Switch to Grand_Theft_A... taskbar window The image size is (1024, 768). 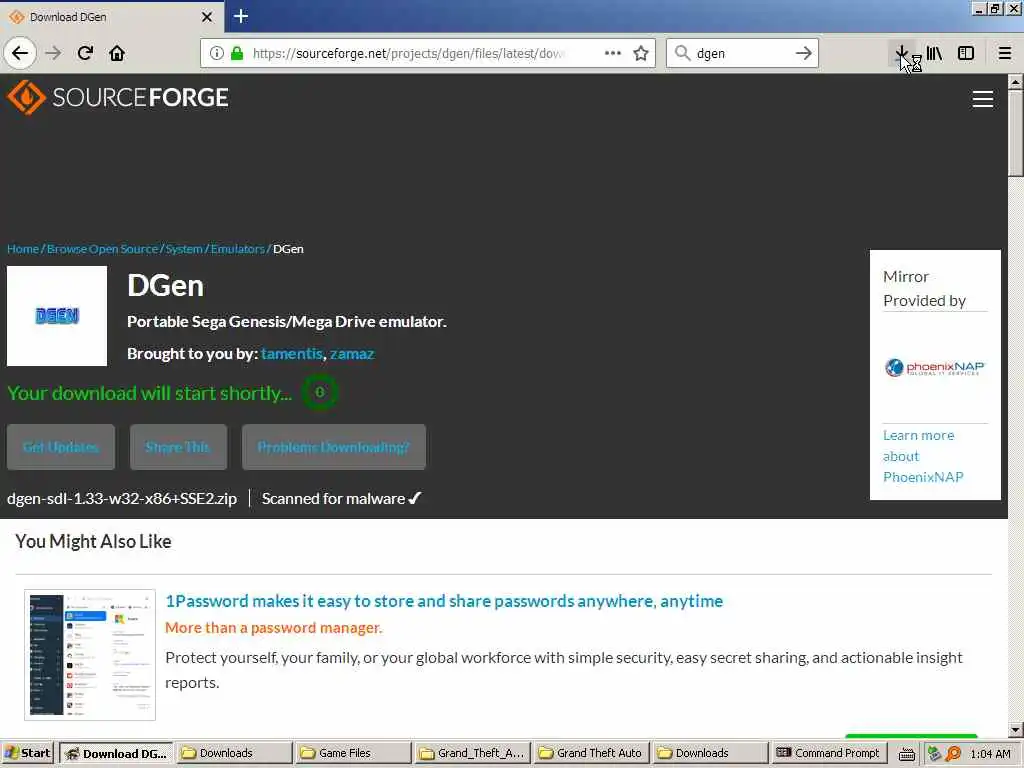click(x=473, y=753)
